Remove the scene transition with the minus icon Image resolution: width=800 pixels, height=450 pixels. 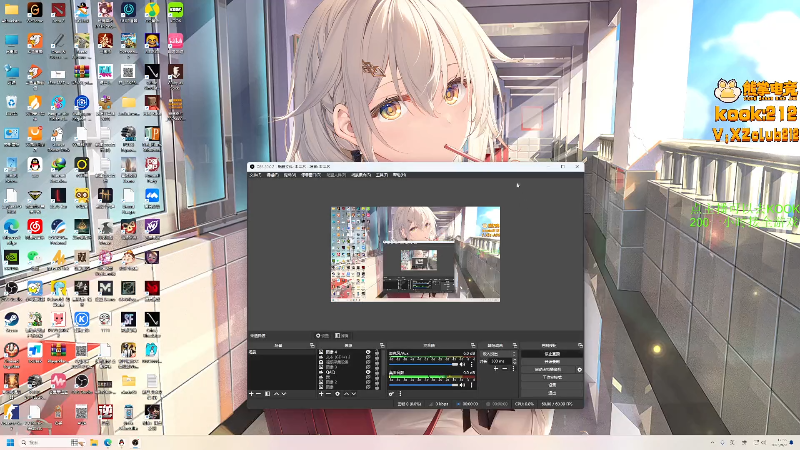point(505,369)
